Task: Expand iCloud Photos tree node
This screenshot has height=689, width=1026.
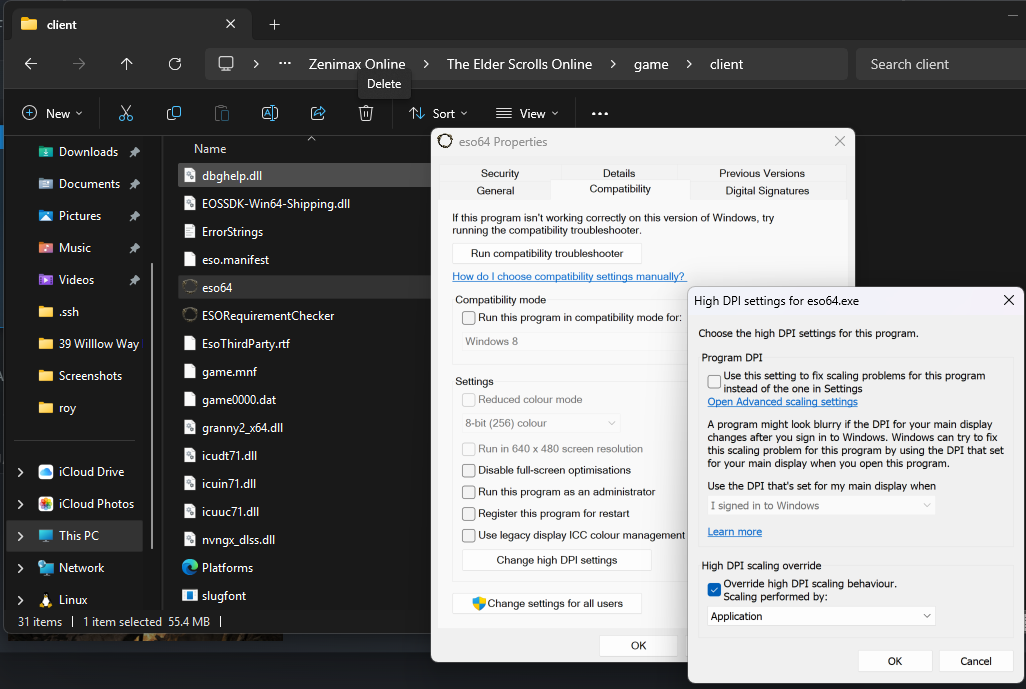Action: (x=20, y=504)
